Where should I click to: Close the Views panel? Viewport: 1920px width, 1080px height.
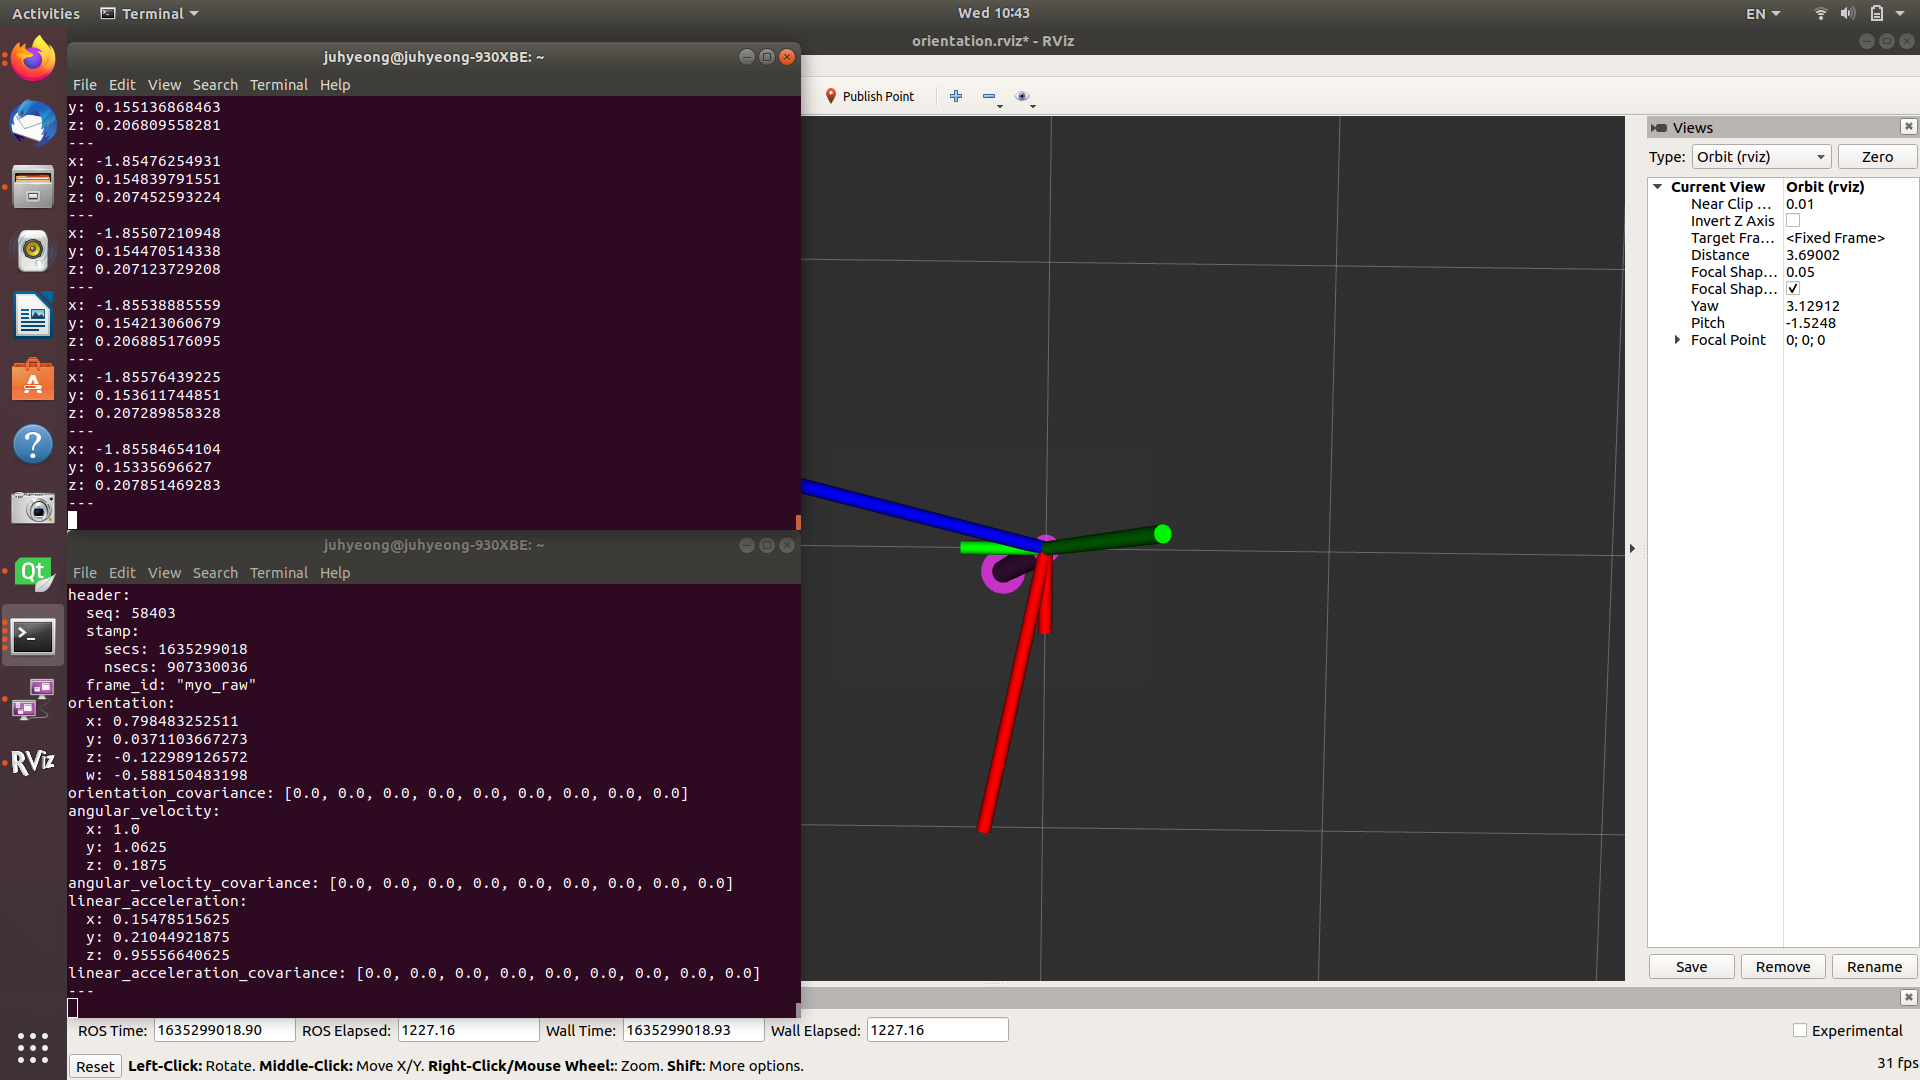coord(1908,126)
